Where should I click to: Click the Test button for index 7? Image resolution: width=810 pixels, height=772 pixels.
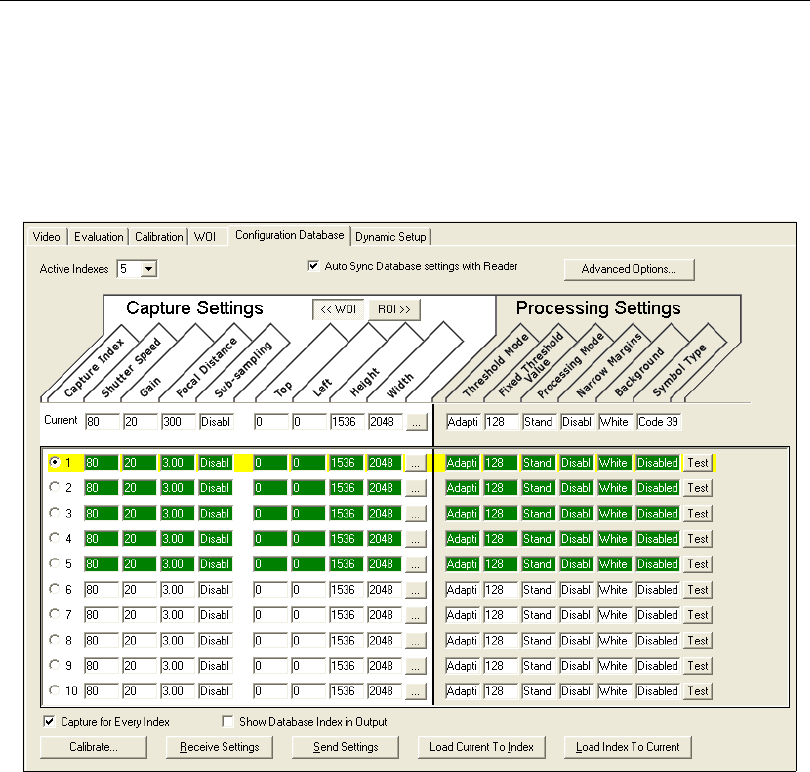(x=697, y=615)
